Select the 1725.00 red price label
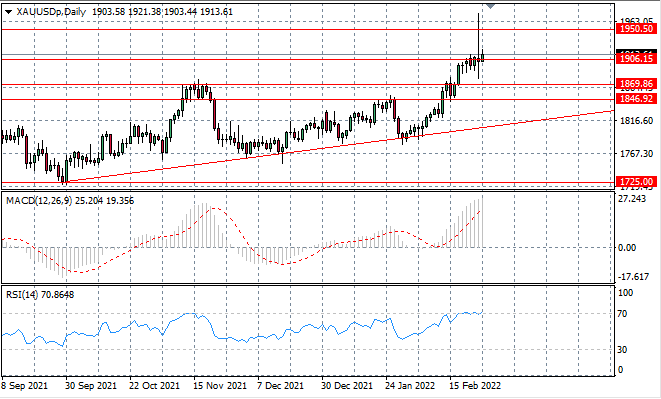 [637, 182]
